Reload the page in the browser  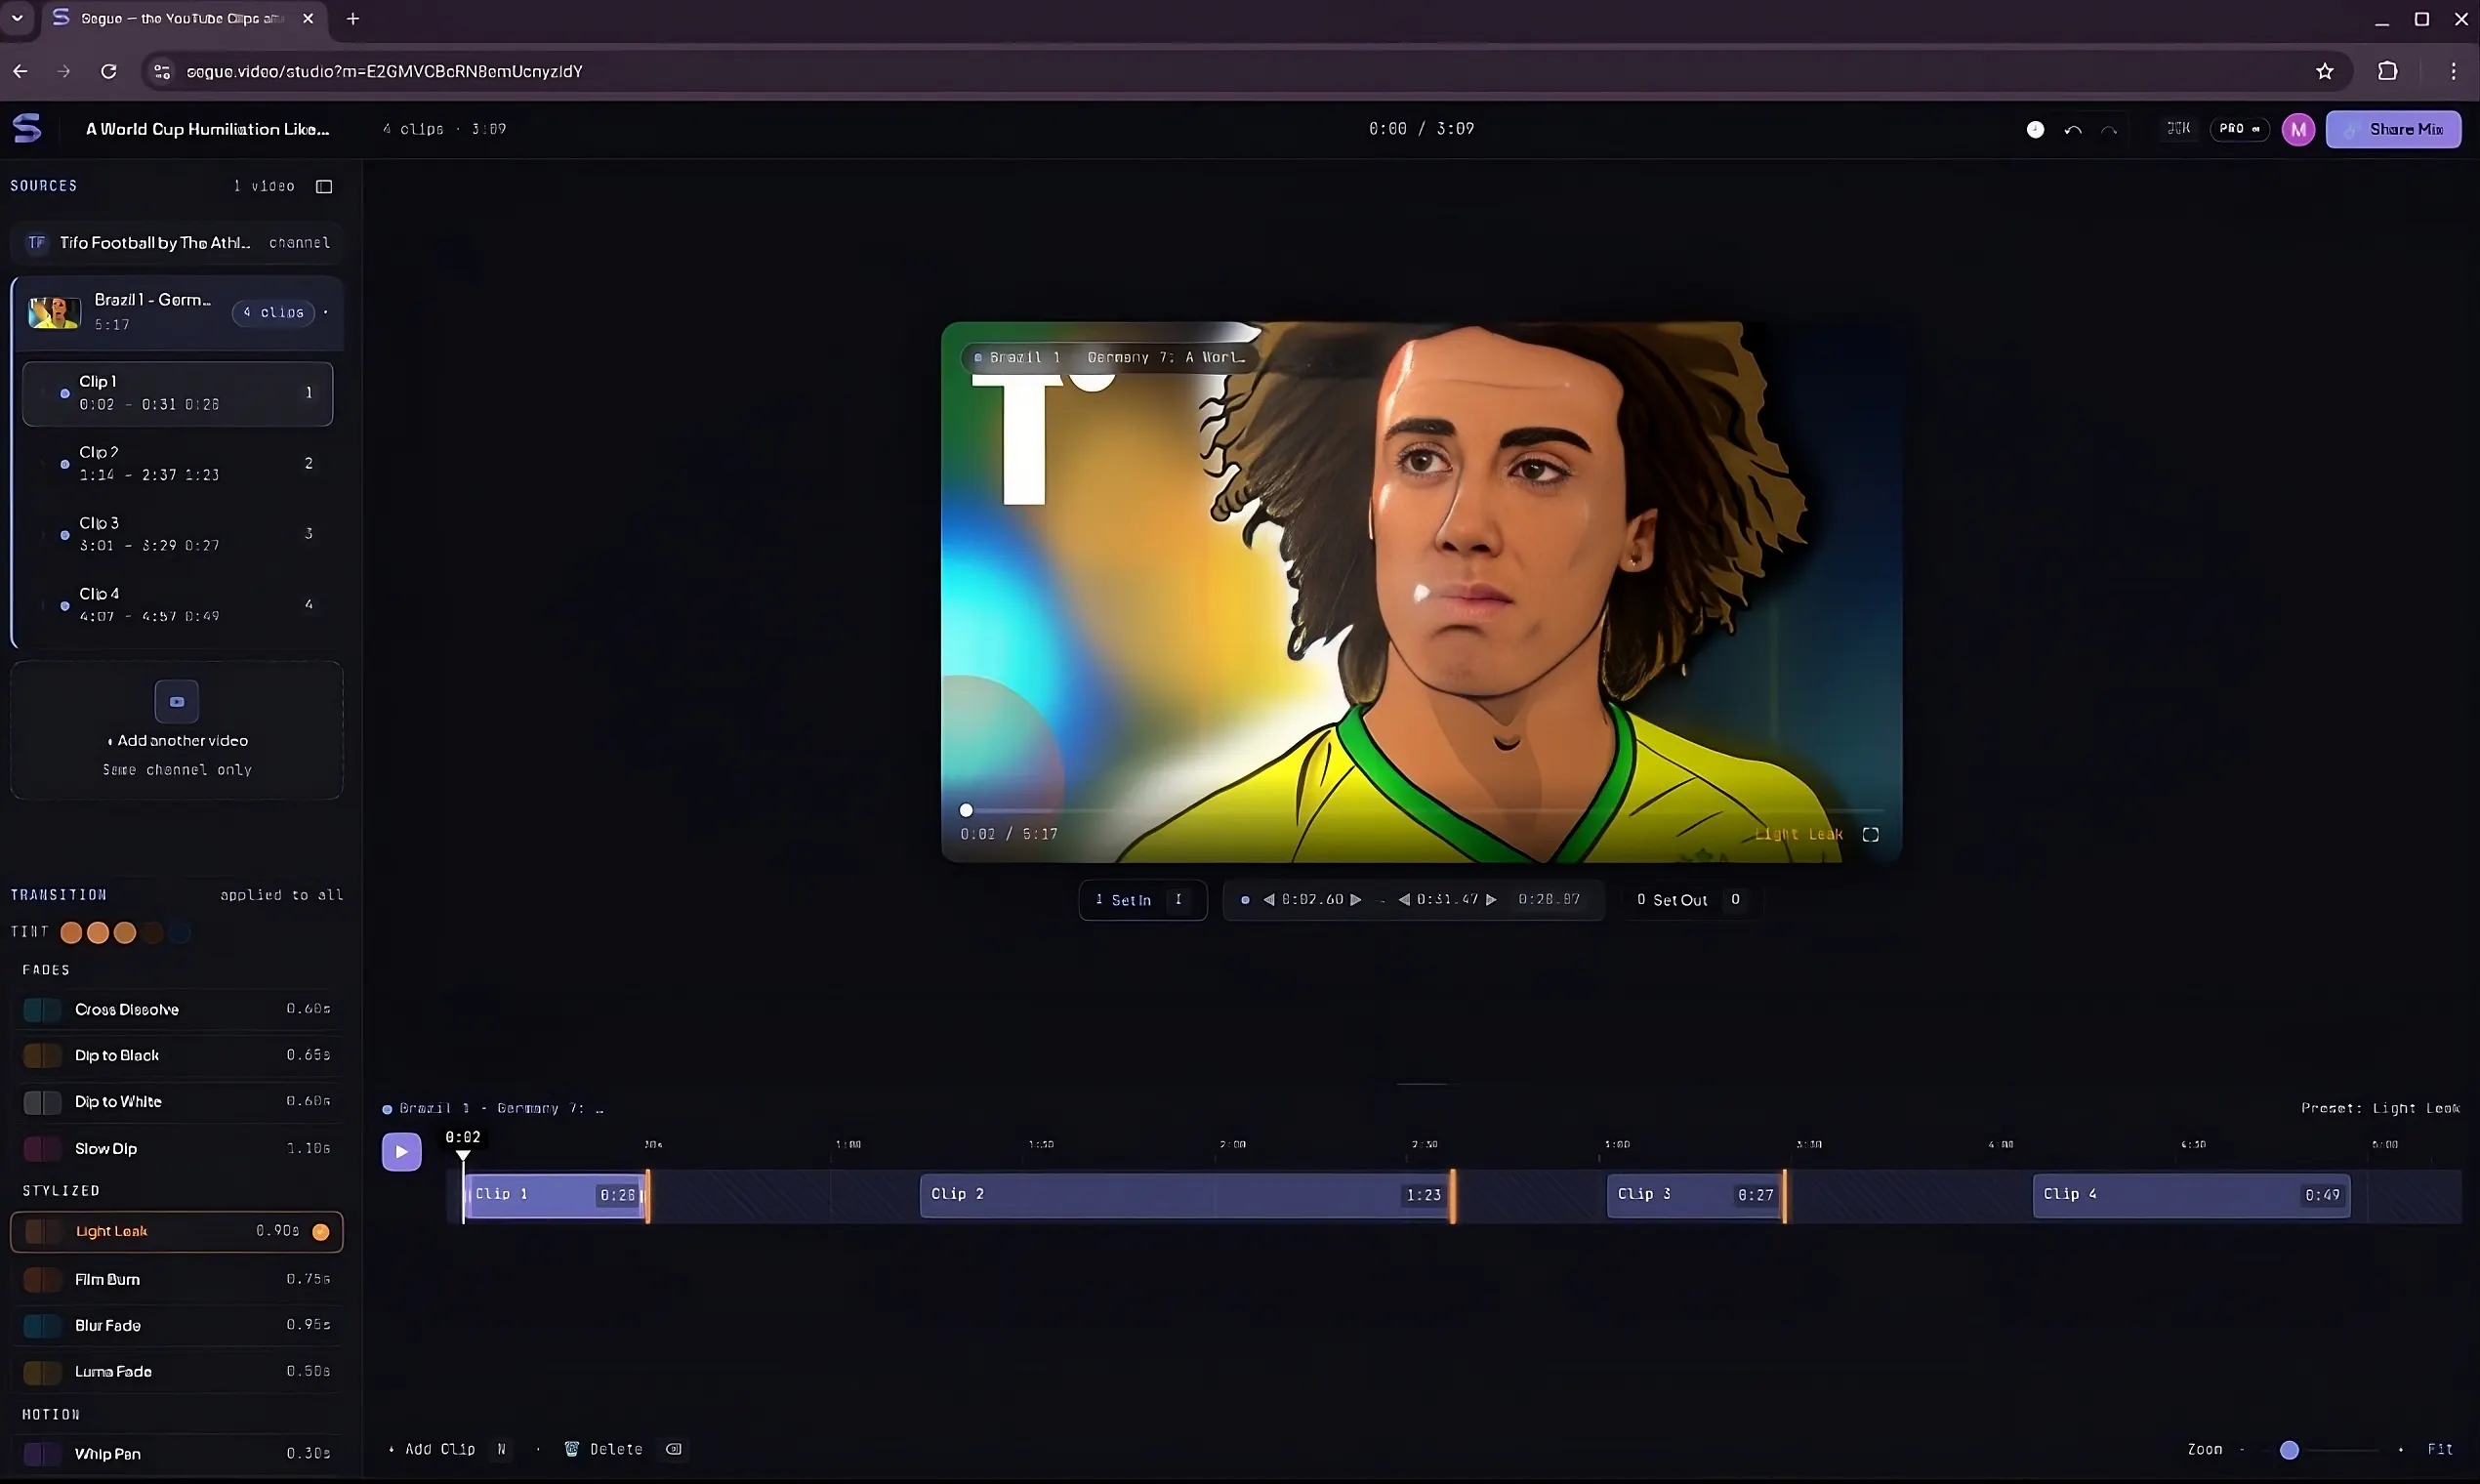(x=109, y=71)
